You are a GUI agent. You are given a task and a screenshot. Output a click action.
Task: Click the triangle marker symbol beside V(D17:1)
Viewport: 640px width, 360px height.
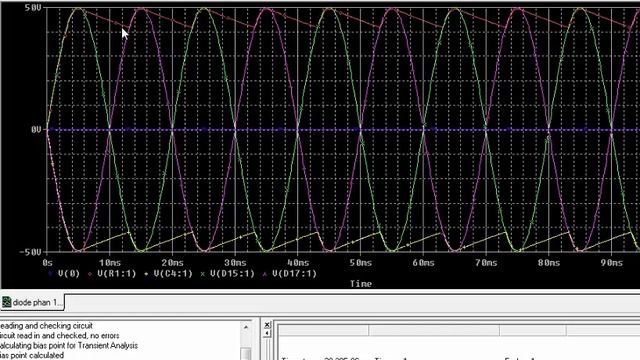point(264,274)
